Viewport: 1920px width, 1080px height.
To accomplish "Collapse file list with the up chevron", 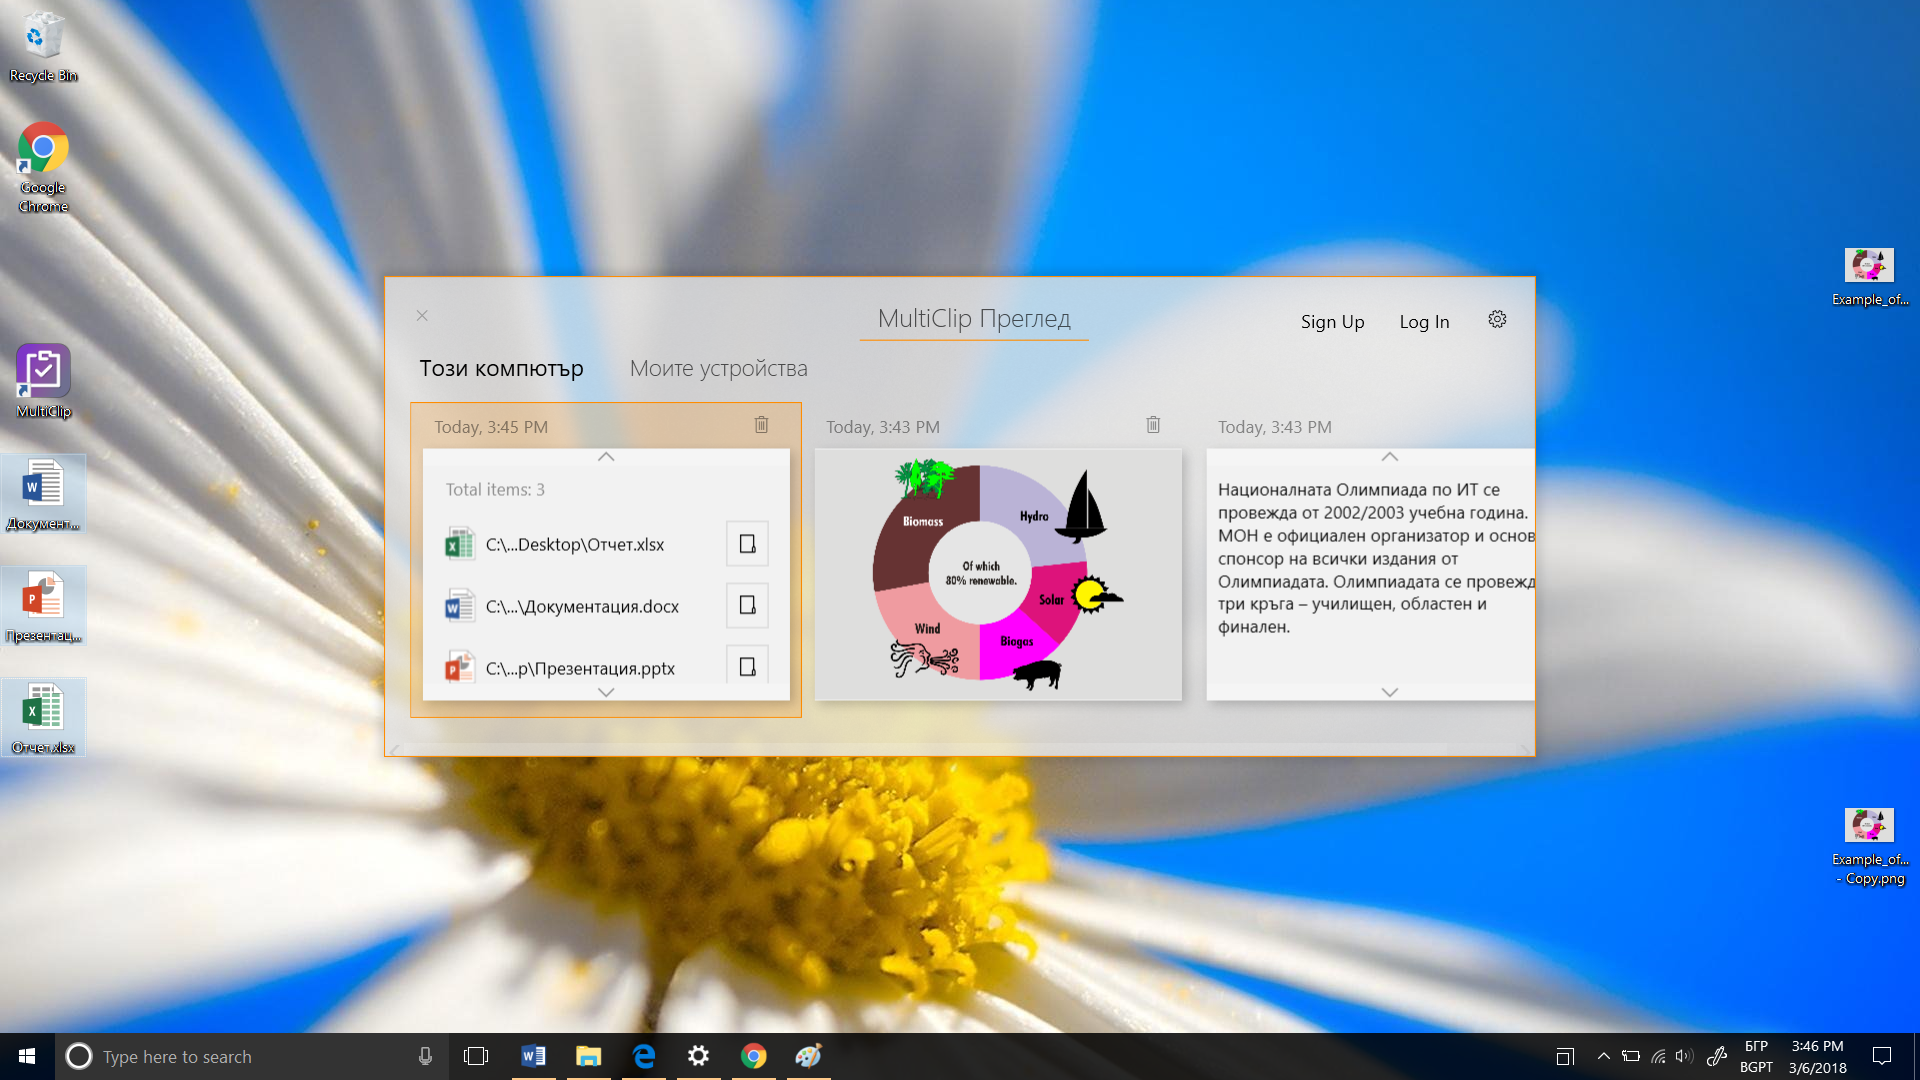I will click(x=606, y=457).
